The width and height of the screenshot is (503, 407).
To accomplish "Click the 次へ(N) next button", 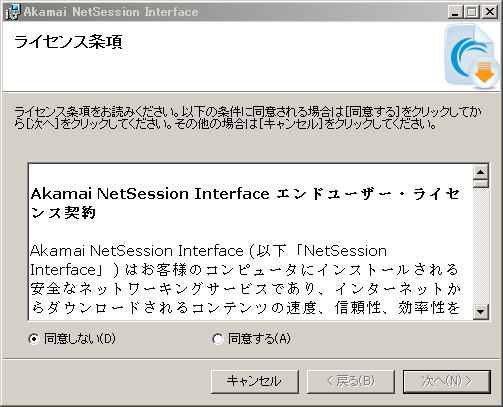I will coord(447,381).
